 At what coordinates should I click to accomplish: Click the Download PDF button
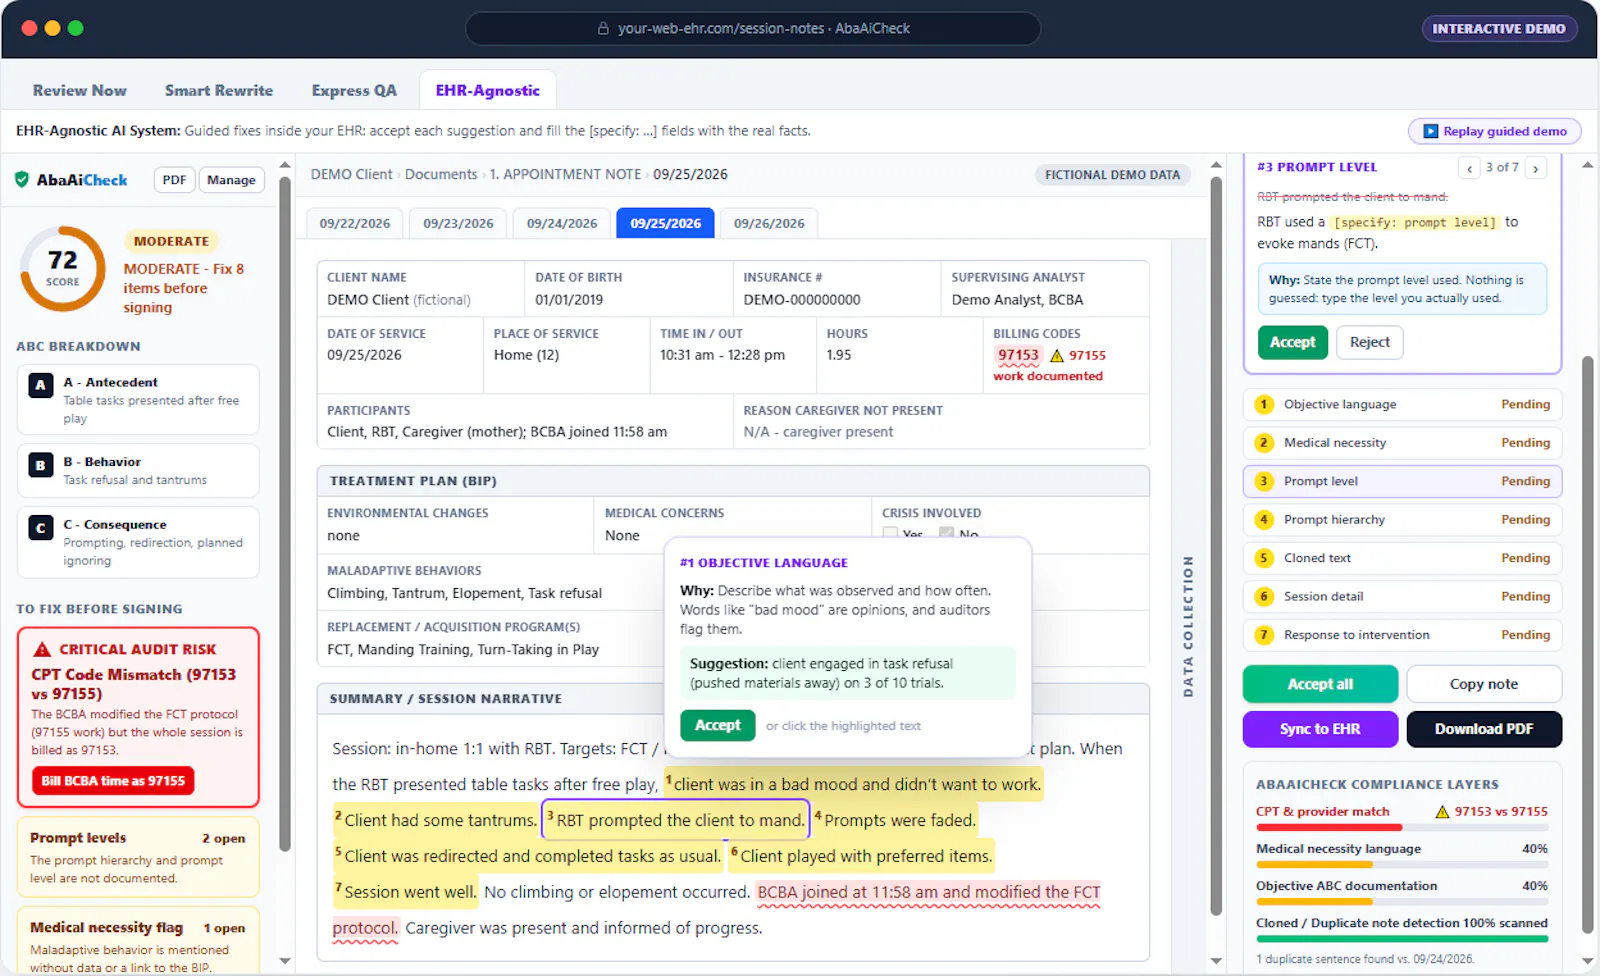pyautogui.click(x=1484, y=730)
